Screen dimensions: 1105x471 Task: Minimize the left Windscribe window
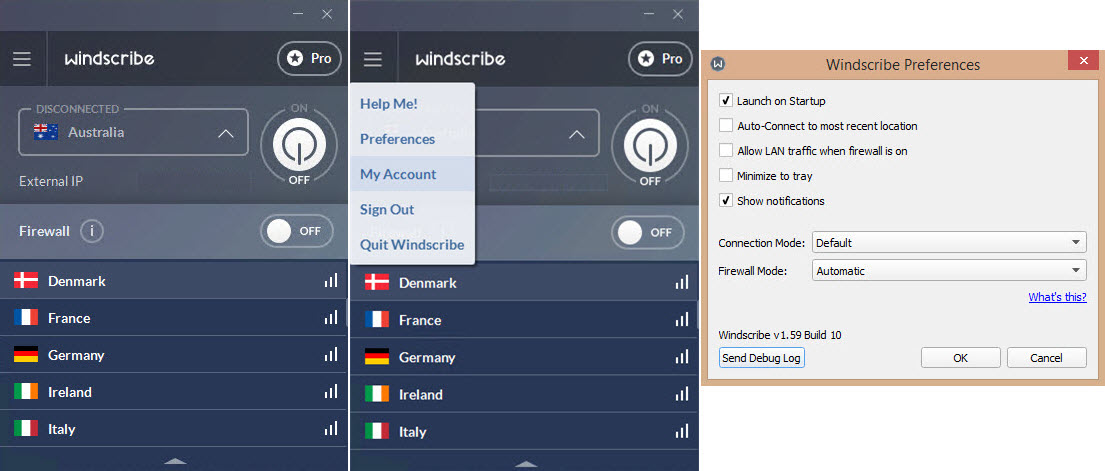click(298, 14)
